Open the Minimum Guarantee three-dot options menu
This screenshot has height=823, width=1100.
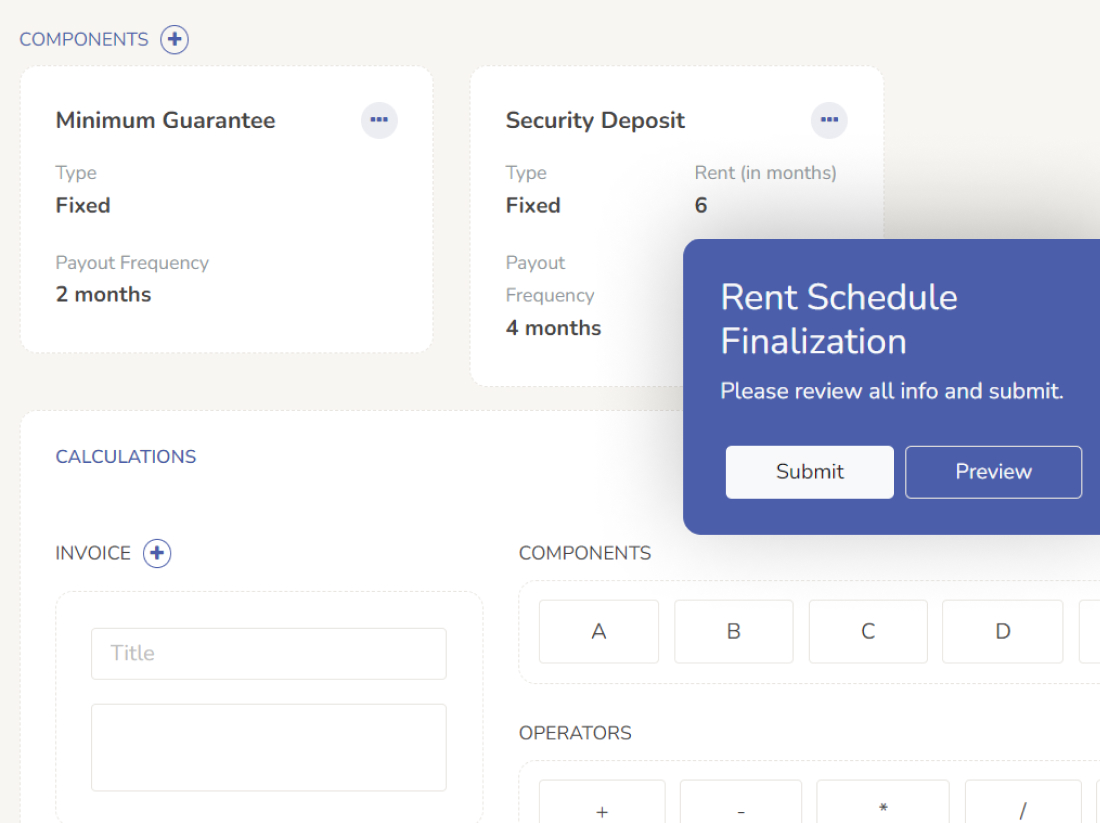tap(379, 120)
